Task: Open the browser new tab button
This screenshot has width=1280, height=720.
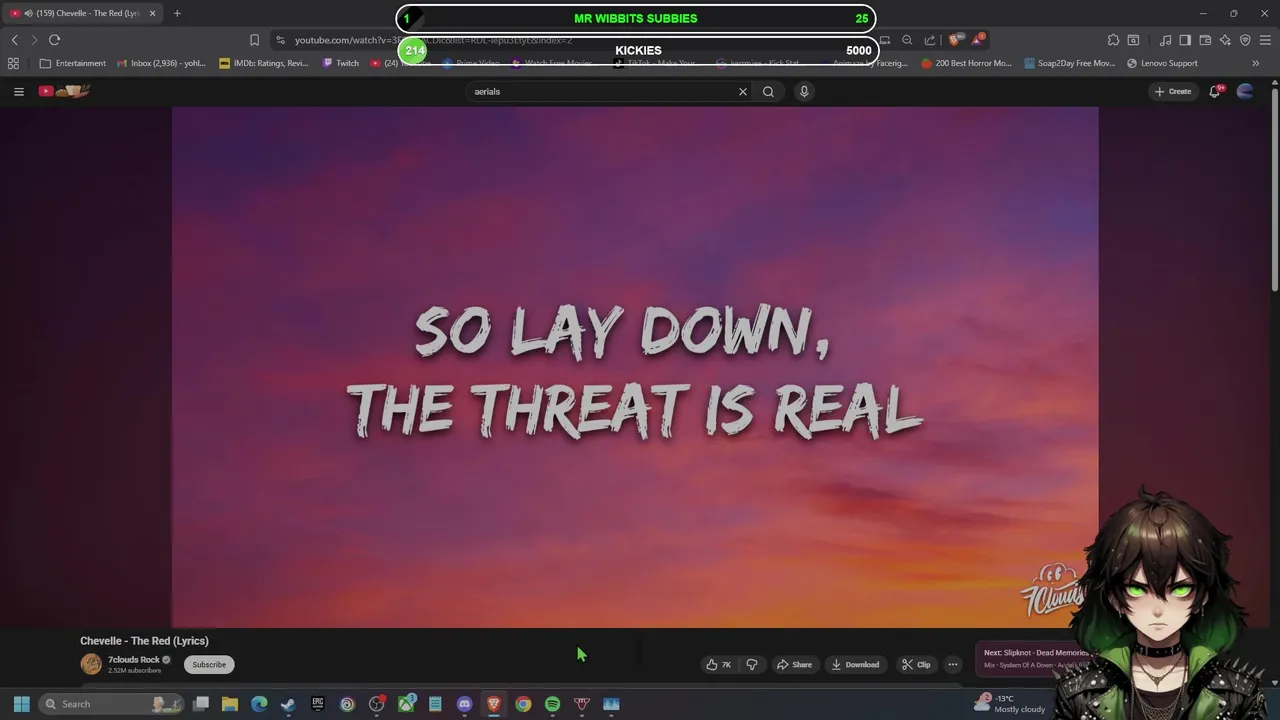Action: coord(177,13)
